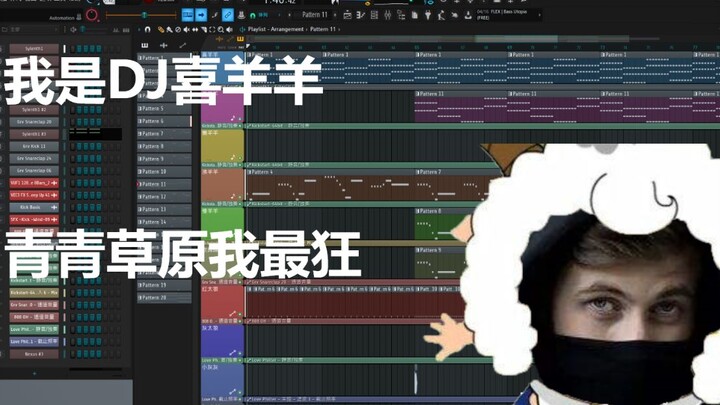
Task: Select the playlist Delete tool
Action: (178, 29)
